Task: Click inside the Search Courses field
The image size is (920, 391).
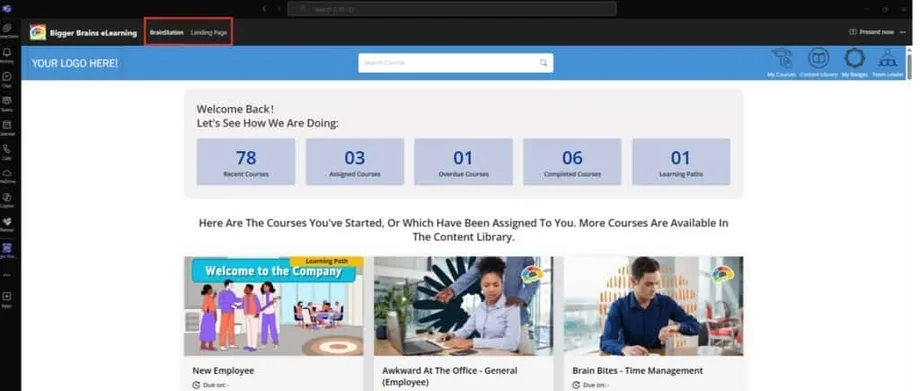Action: (x=455, y=63)
